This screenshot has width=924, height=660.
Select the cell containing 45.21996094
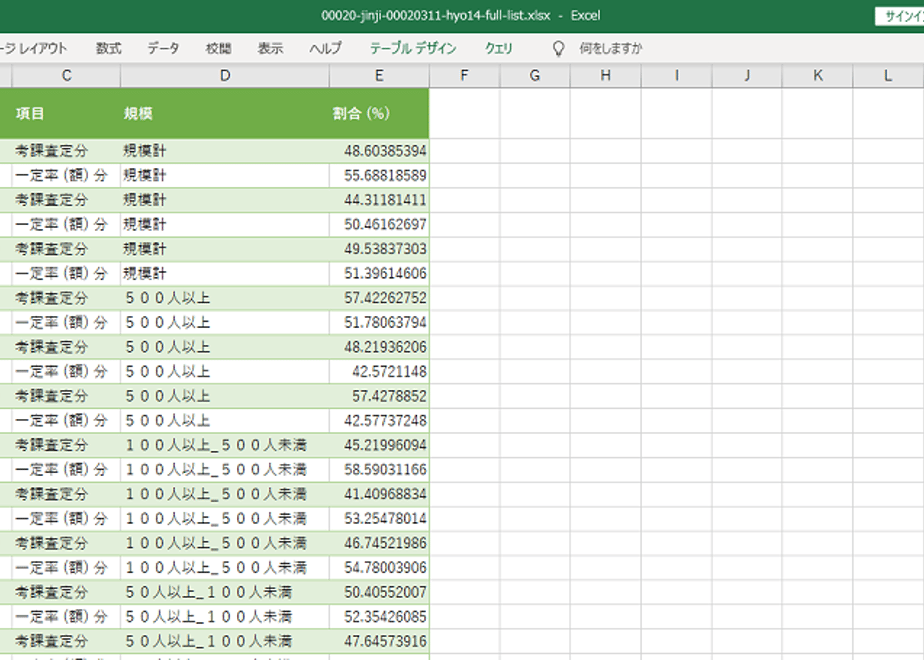coord(379,445)
